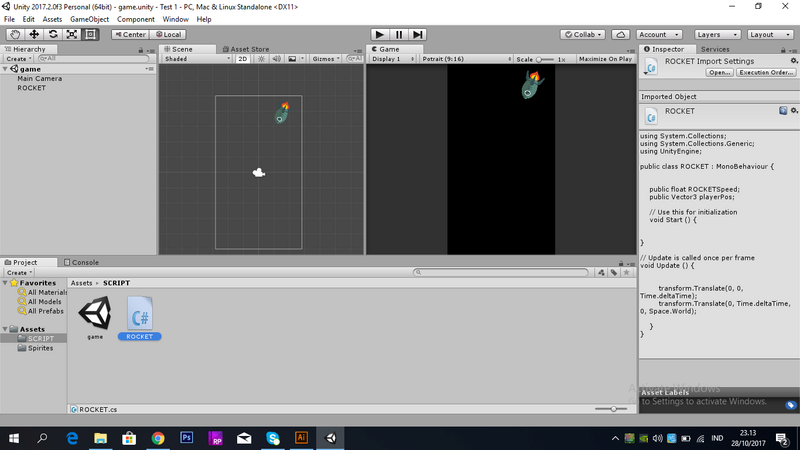Toggle Center pivot mode
This screenshot has width=800, height=450.
[131, 34]
